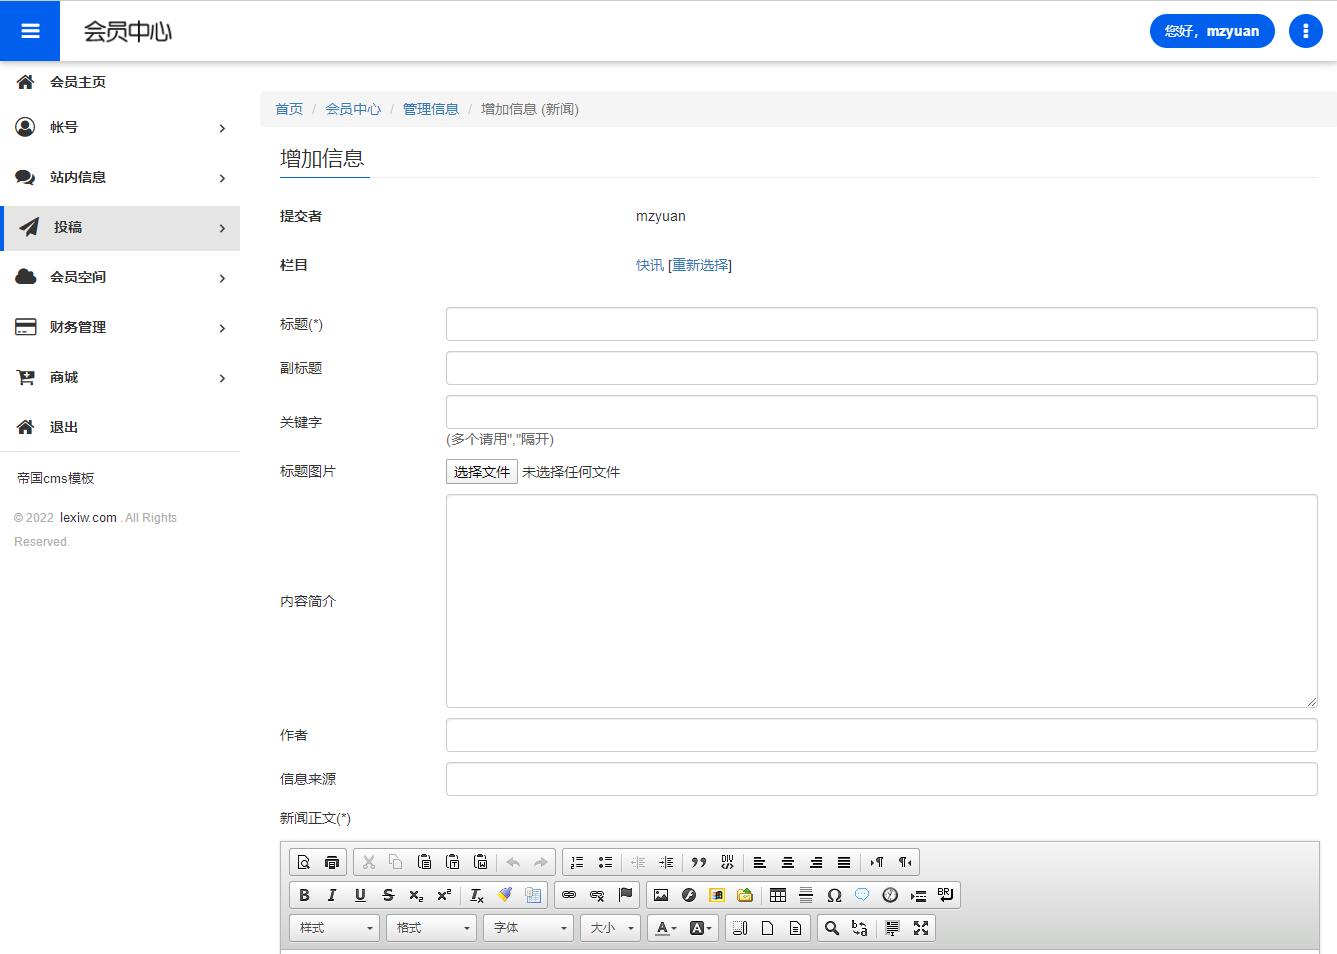Click the insert link icon

[569, 895]
